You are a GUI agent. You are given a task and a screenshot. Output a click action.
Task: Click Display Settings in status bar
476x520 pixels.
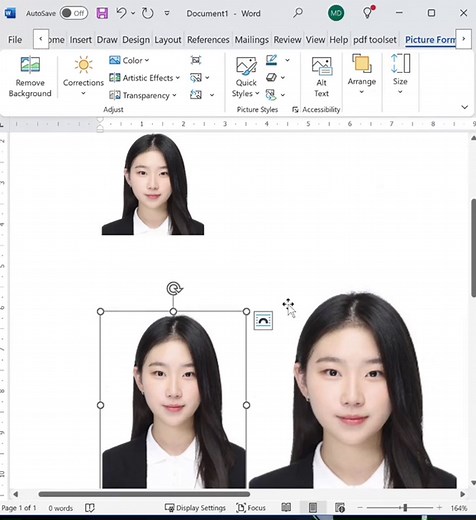[x=195, y=508]
